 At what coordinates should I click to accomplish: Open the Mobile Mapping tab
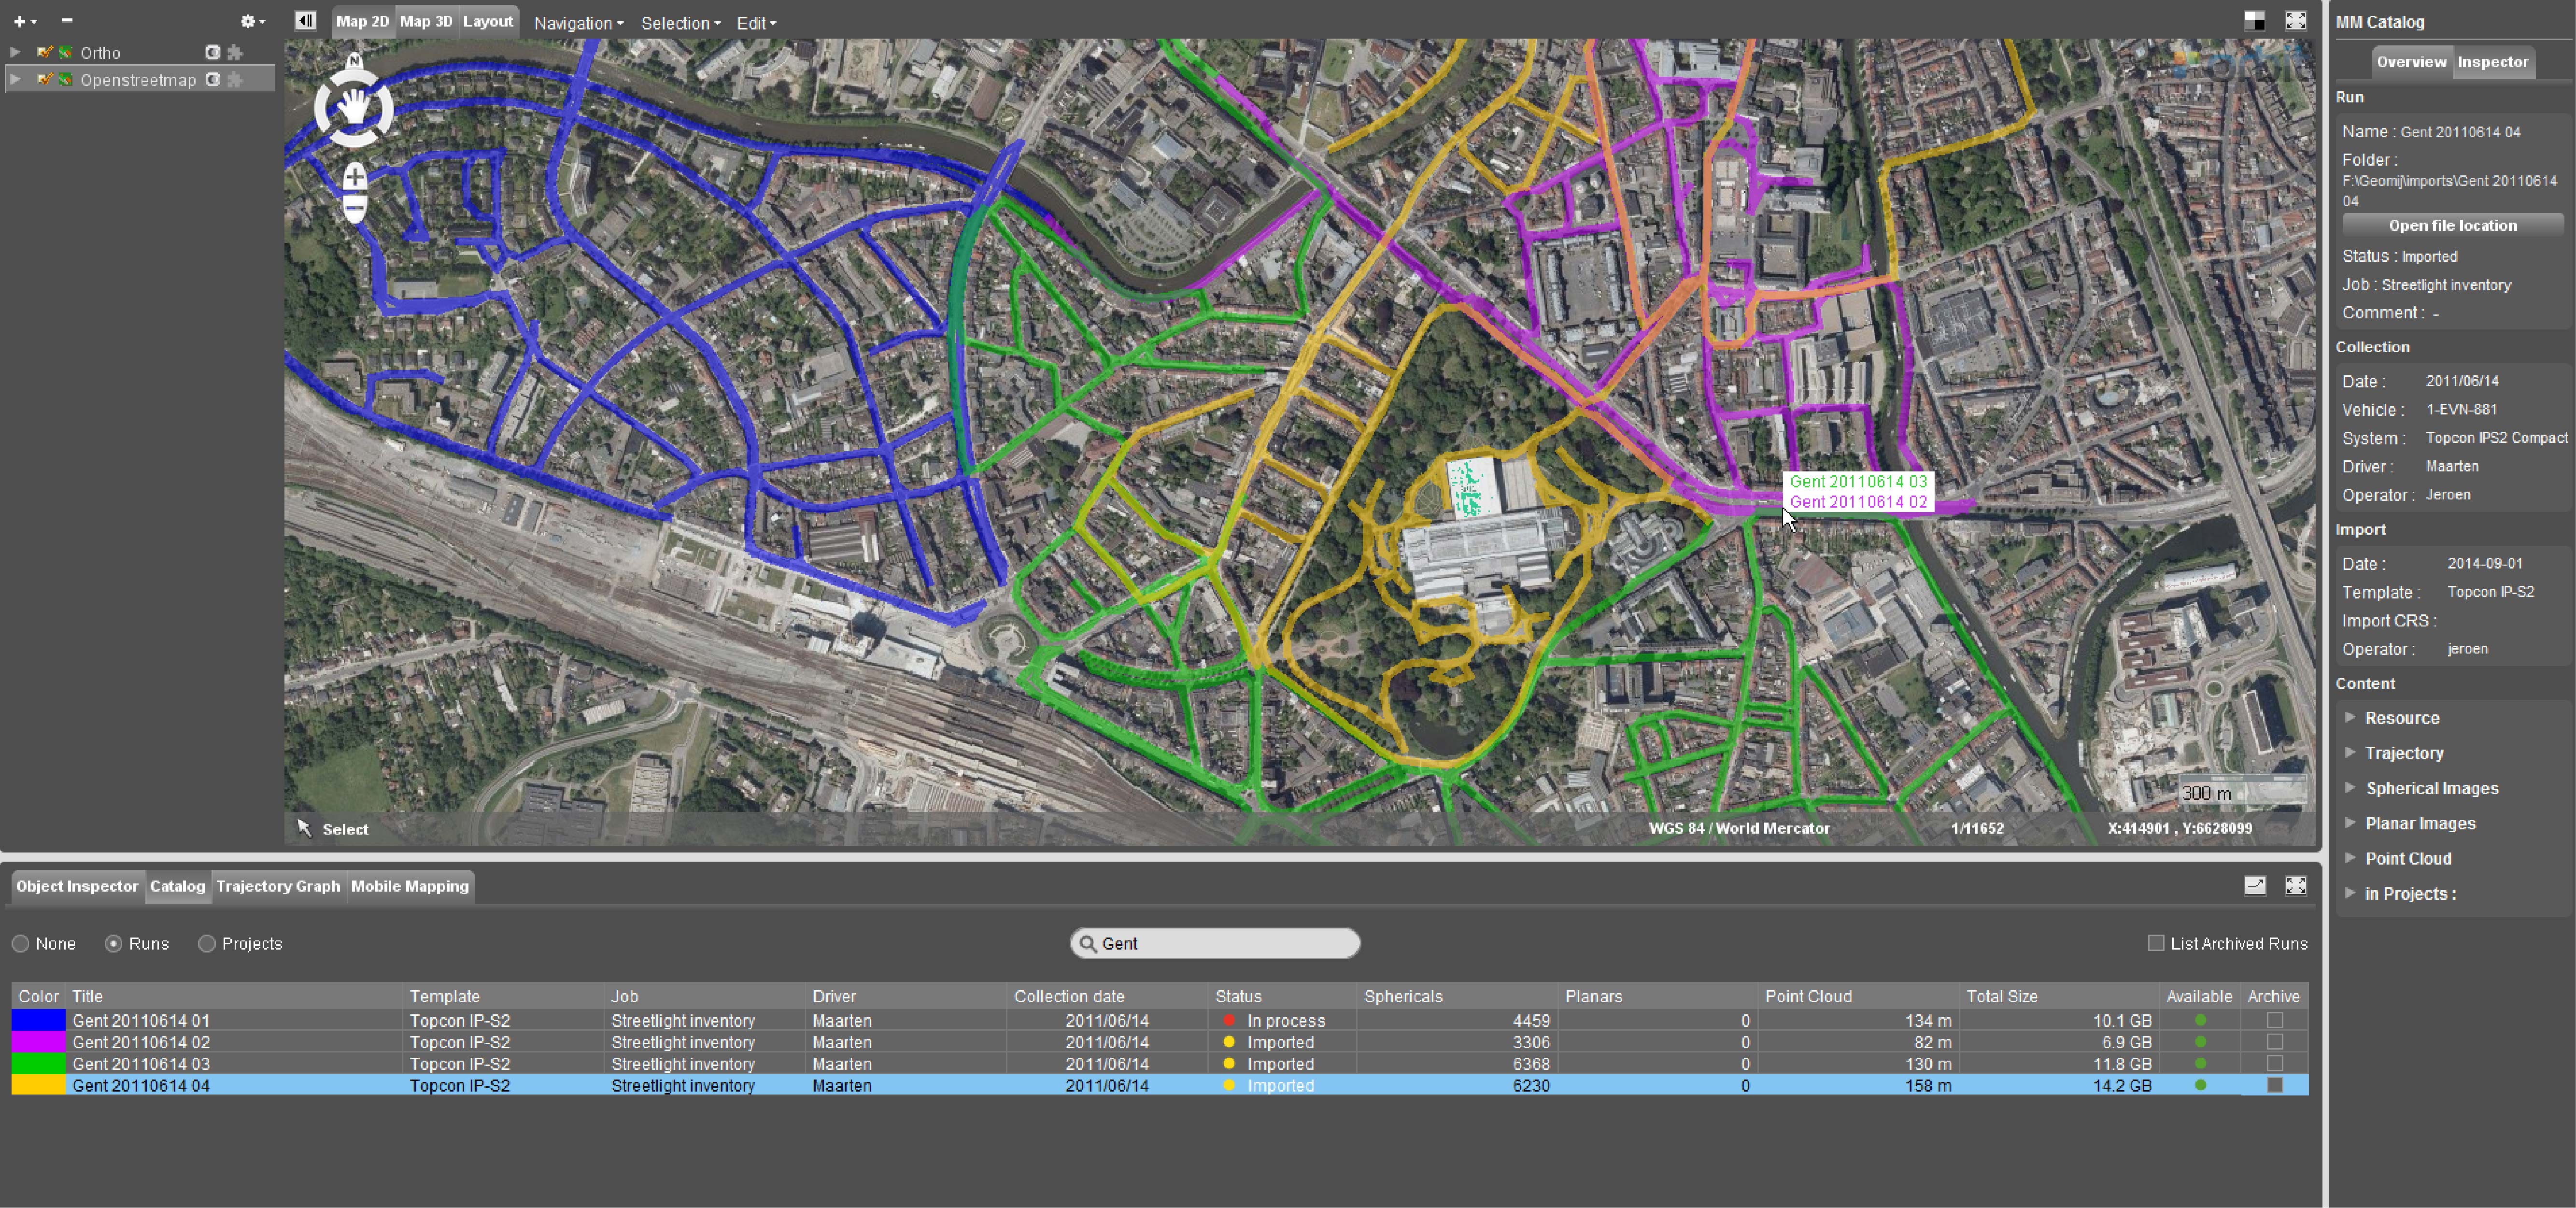tap(410, 886)
